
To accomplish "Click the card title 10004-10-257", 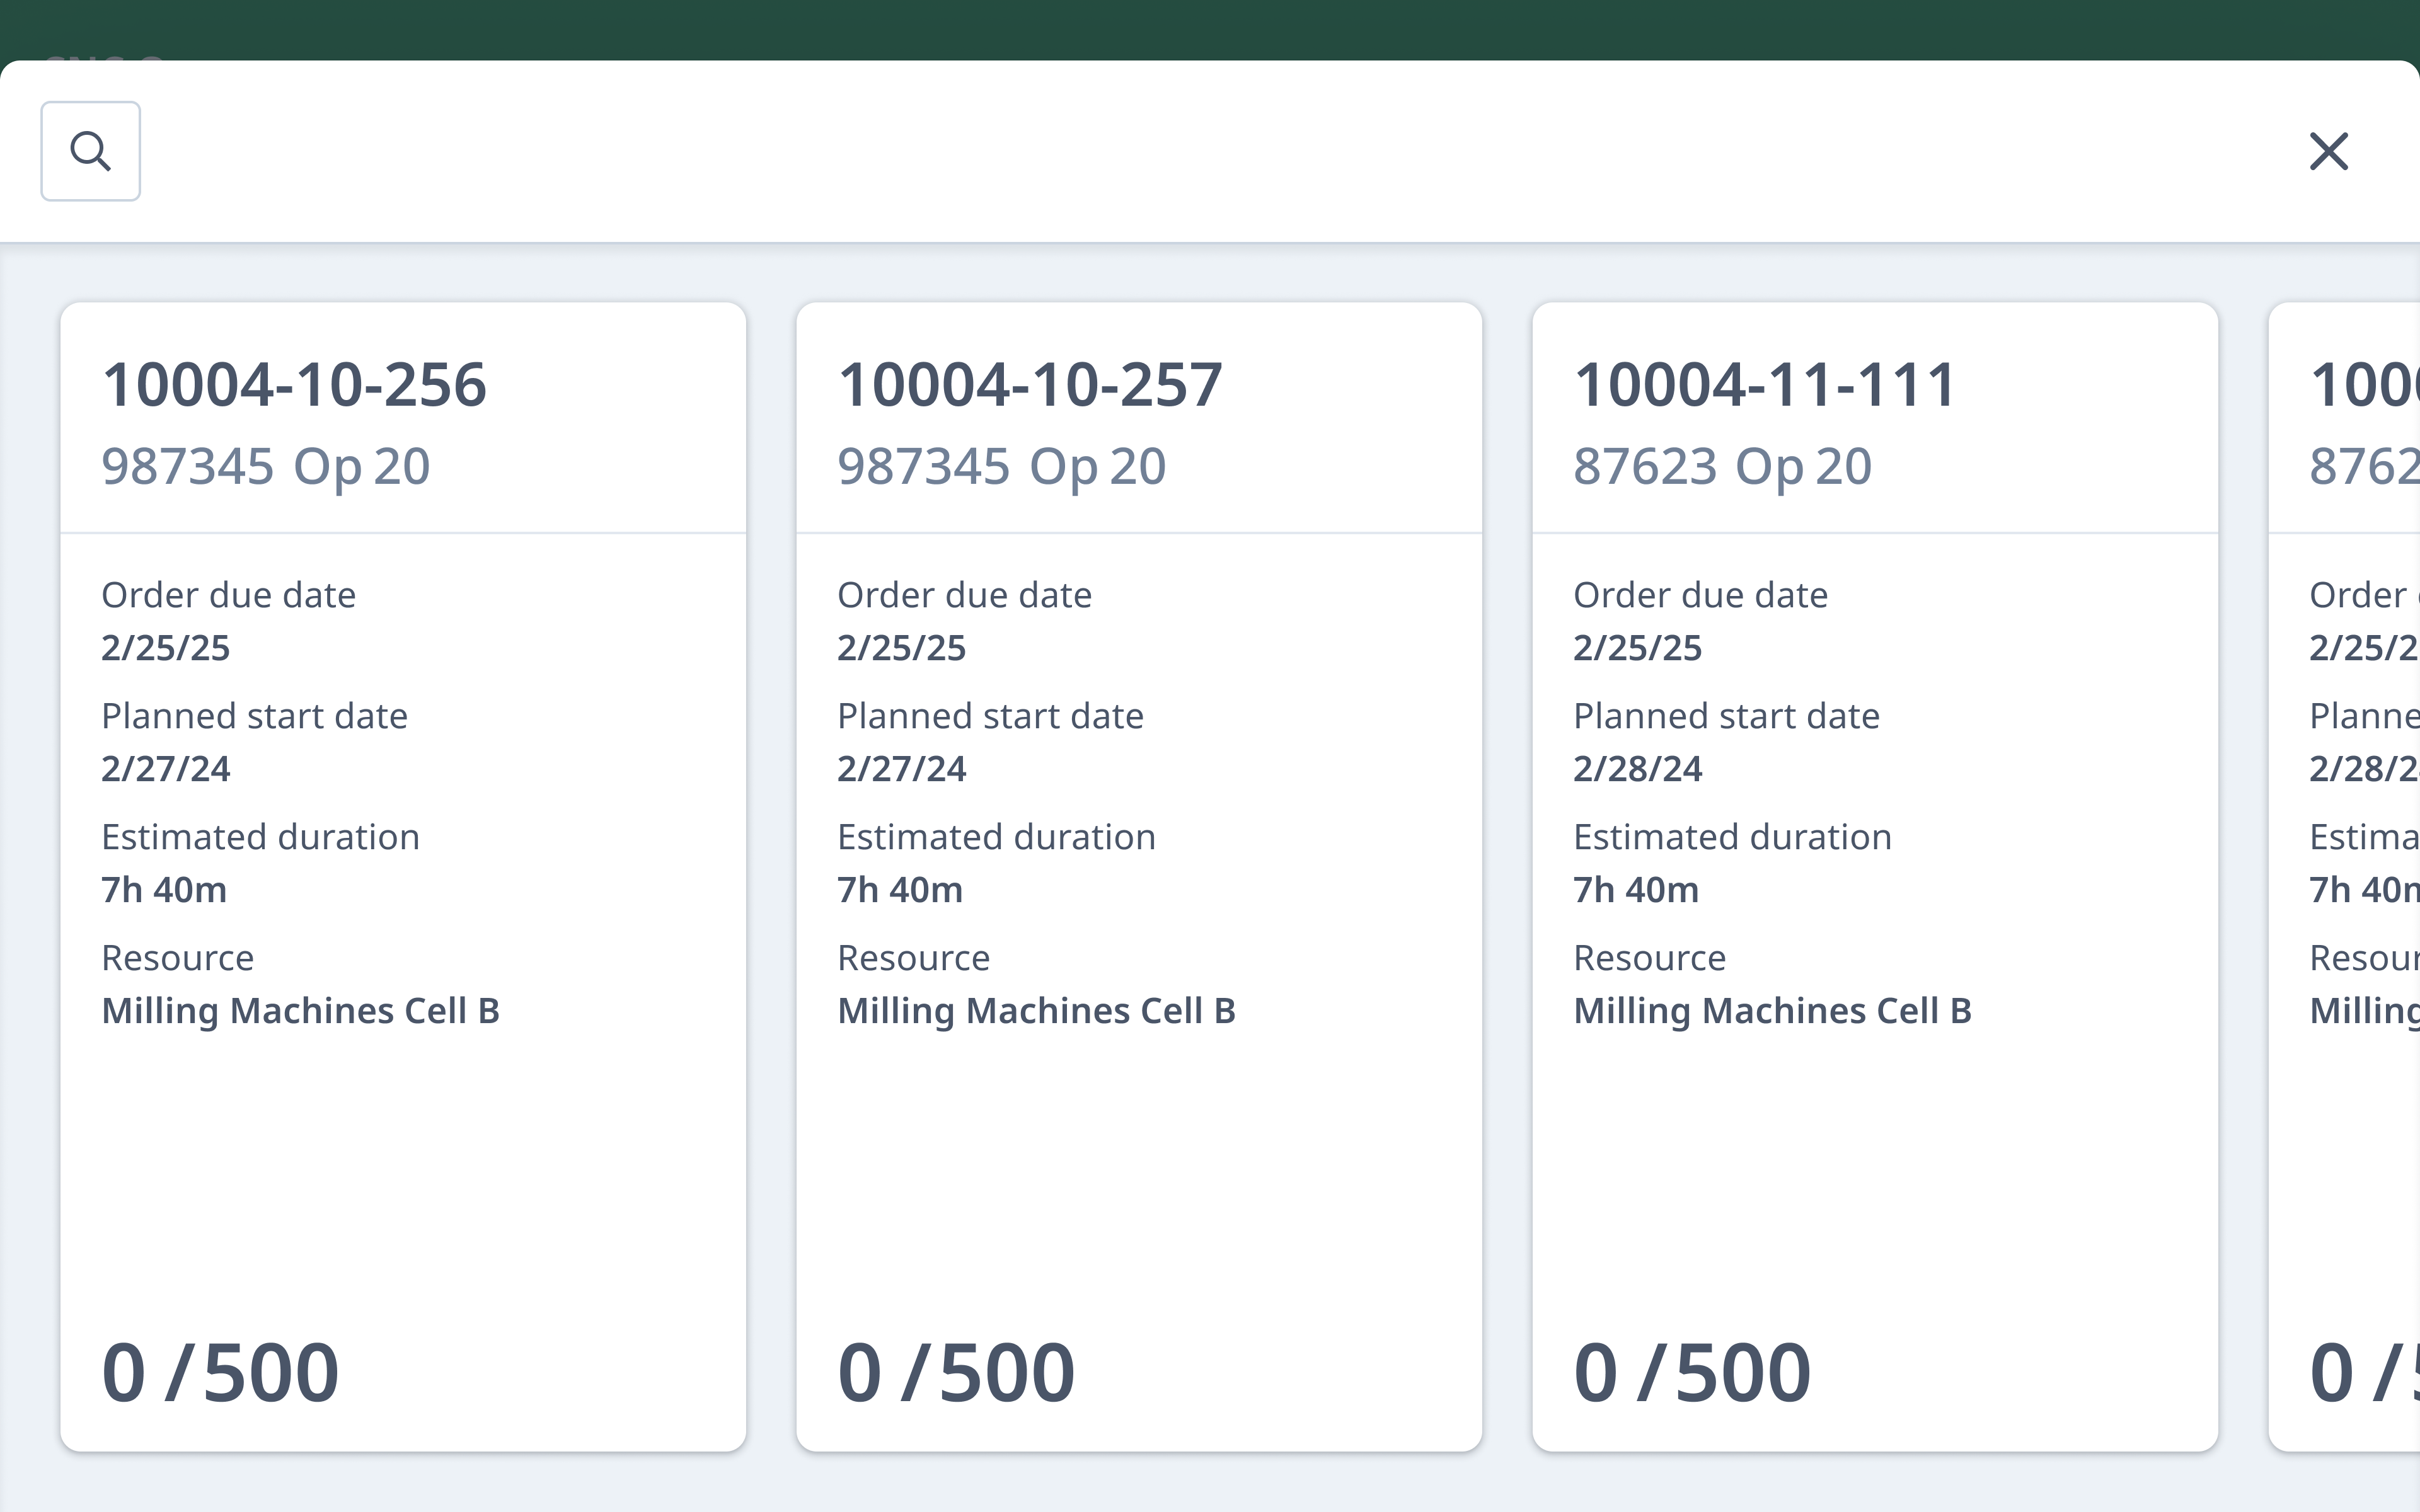I will coord(1029,383).
